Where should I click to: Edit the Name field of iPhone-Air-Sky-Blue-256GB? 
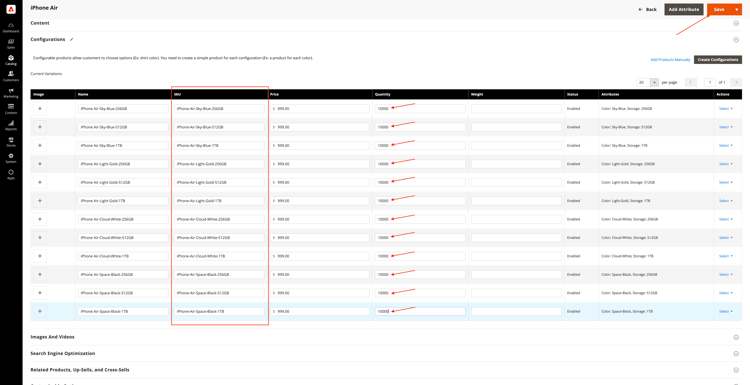[x=123, y=109]
